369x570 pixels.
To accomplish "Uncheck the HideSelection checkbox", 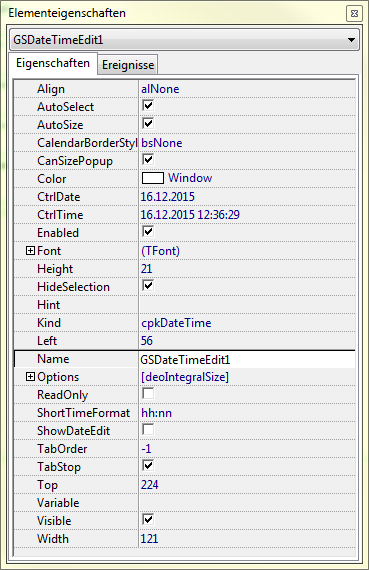I will (148, 285).
